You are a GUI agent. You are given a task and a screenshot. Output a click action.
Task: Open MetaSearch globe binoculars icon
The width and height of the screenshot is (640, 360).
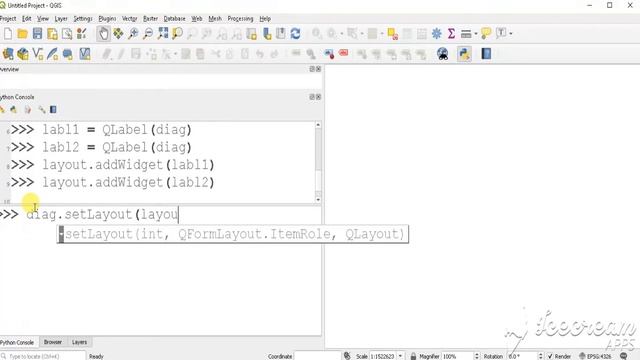[x=442, y=54]
